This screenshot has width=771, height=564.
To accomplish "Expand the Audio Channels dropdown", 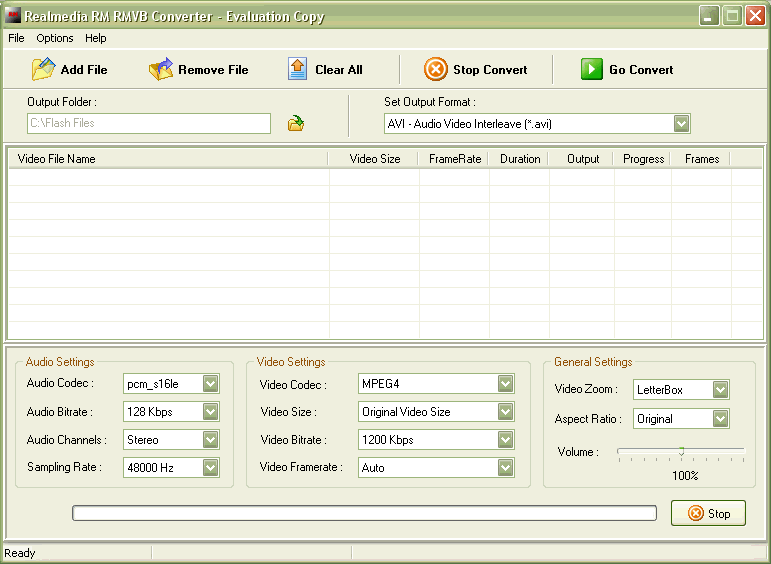I will [x=210, y=440].
